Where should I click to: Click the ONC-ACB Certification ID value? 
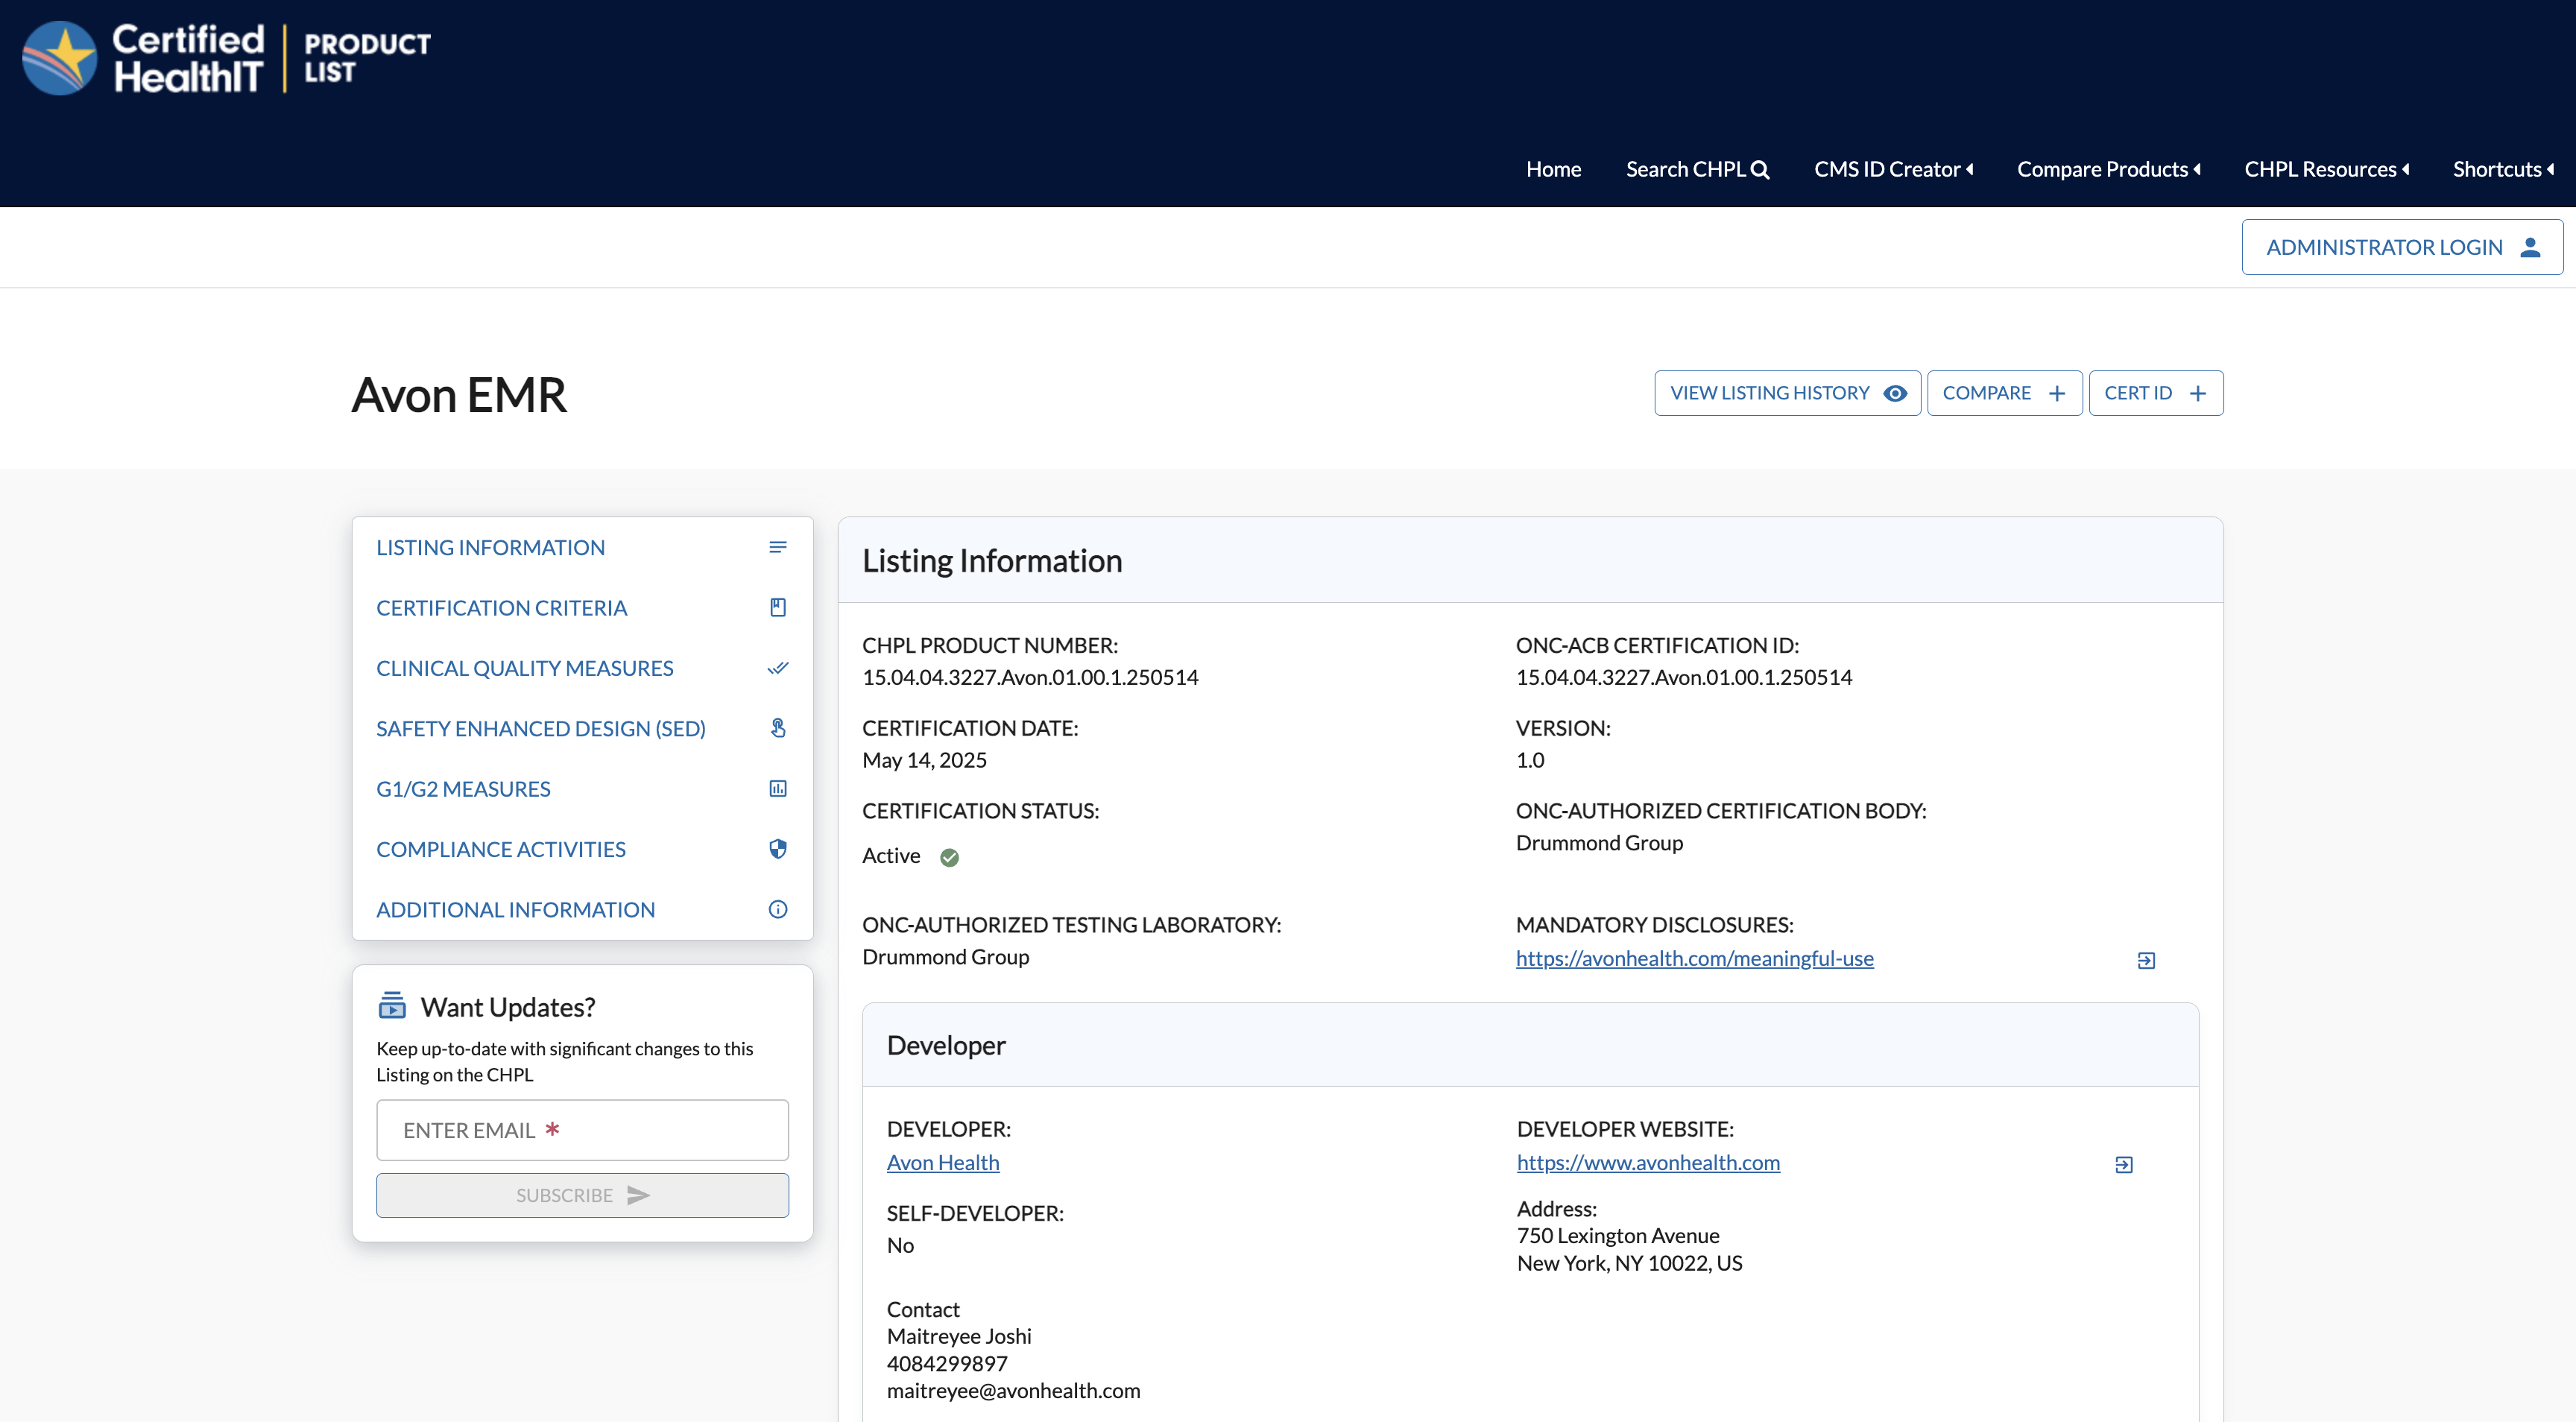[x=1684, y=677]
